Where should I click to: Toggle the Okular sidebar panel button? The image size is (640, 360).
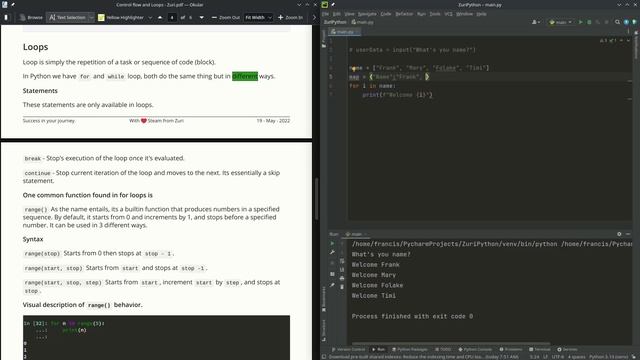coord(6,18)
